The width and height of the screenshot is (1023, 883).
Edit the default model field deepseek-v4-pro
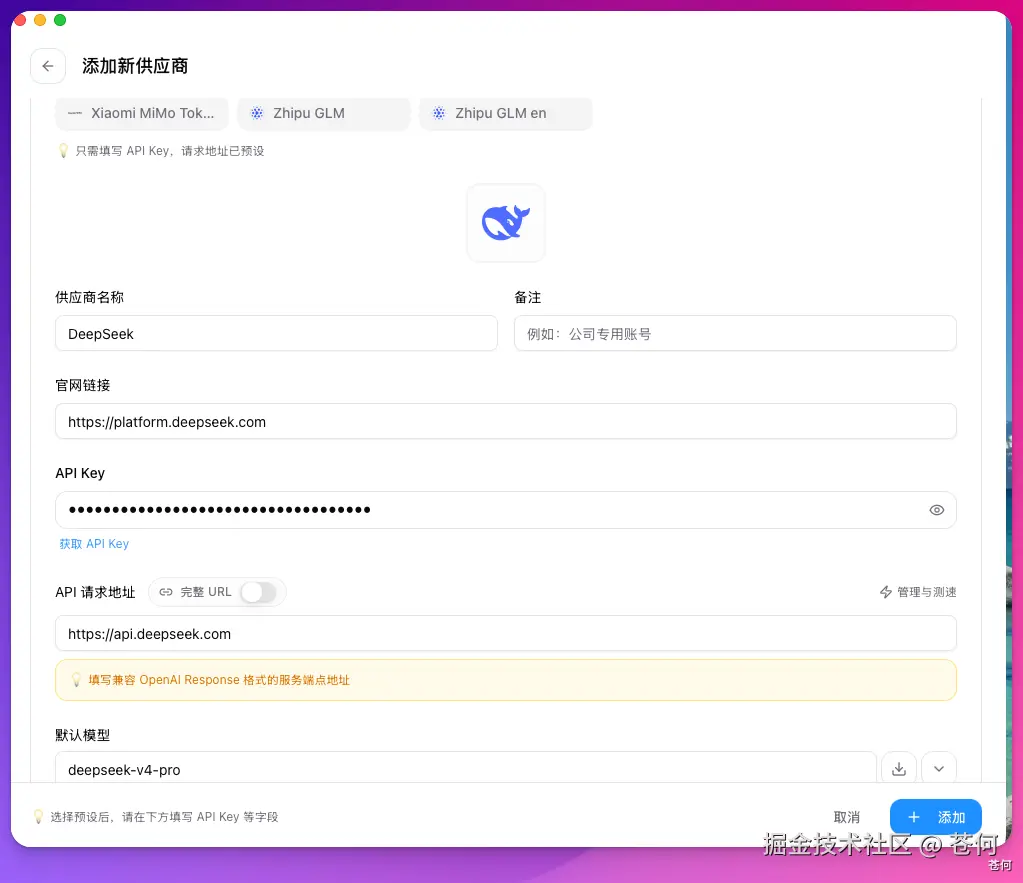465,769
